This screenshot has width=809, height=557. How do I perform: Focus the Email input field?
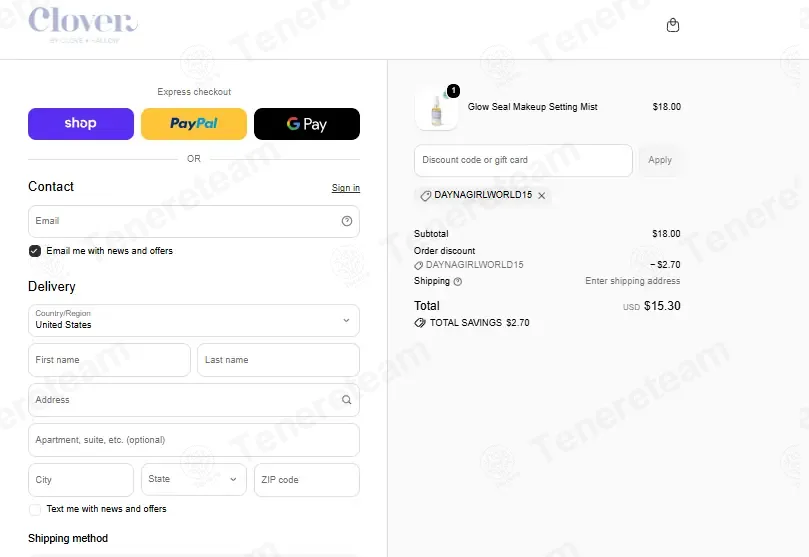[194, 221]
